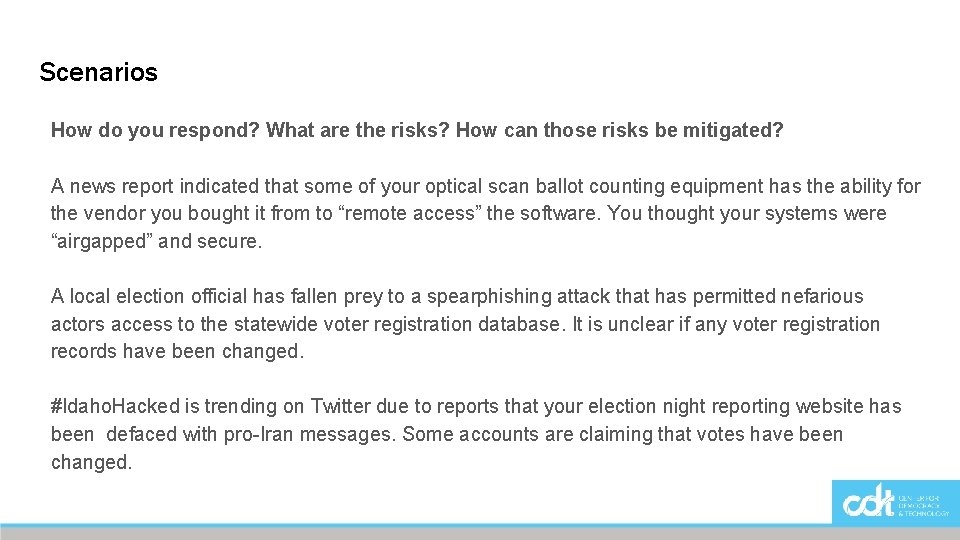Click the gray footer bar
This screenshot has width=960, height=540.
400,534
